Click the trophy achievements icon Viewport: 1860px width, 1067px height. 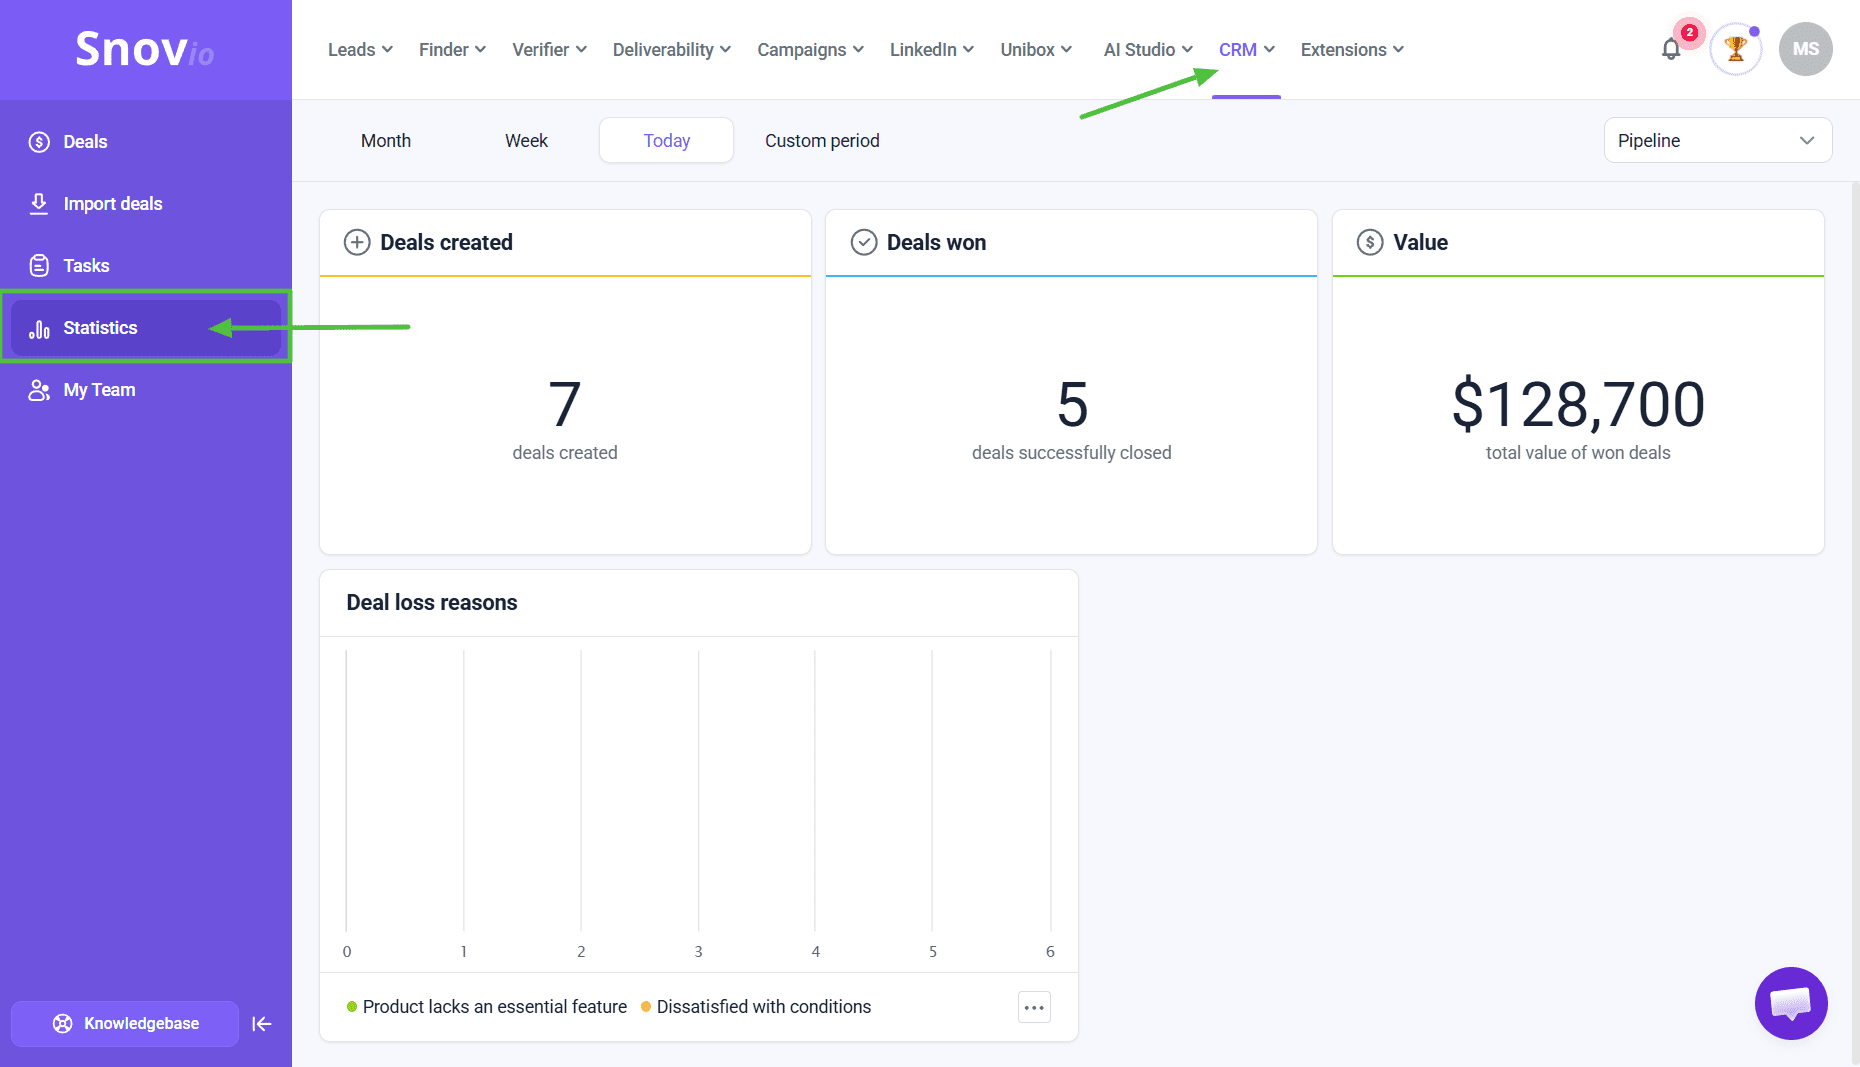click(x=1735, y=49)
